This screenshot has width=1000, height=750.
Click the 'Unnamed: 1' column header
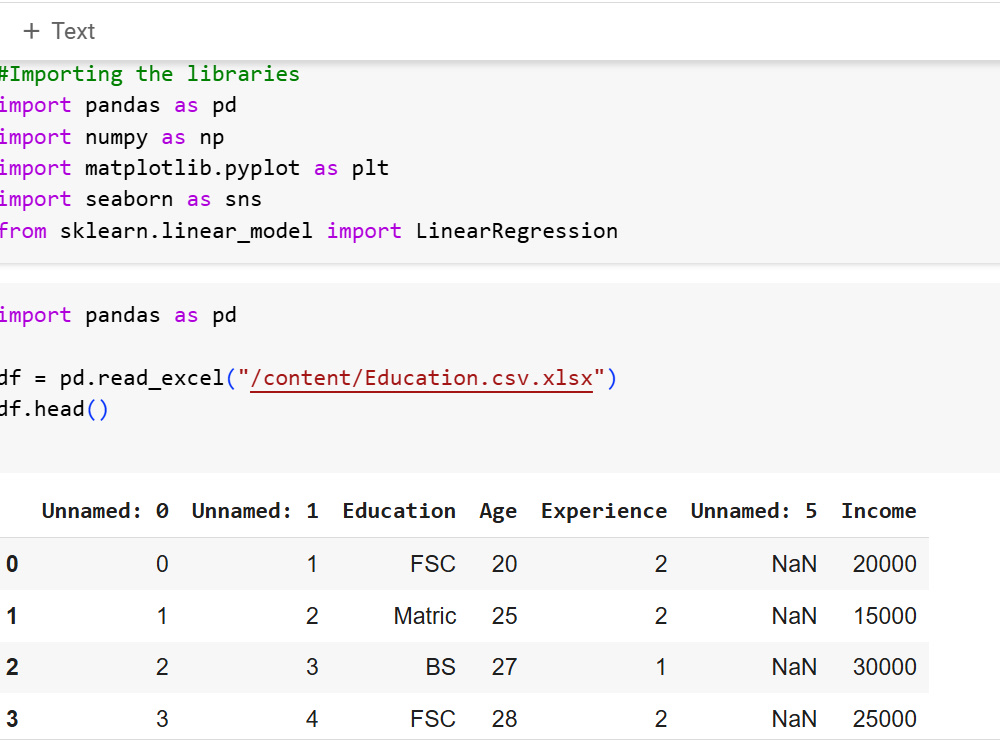(255, 511)
